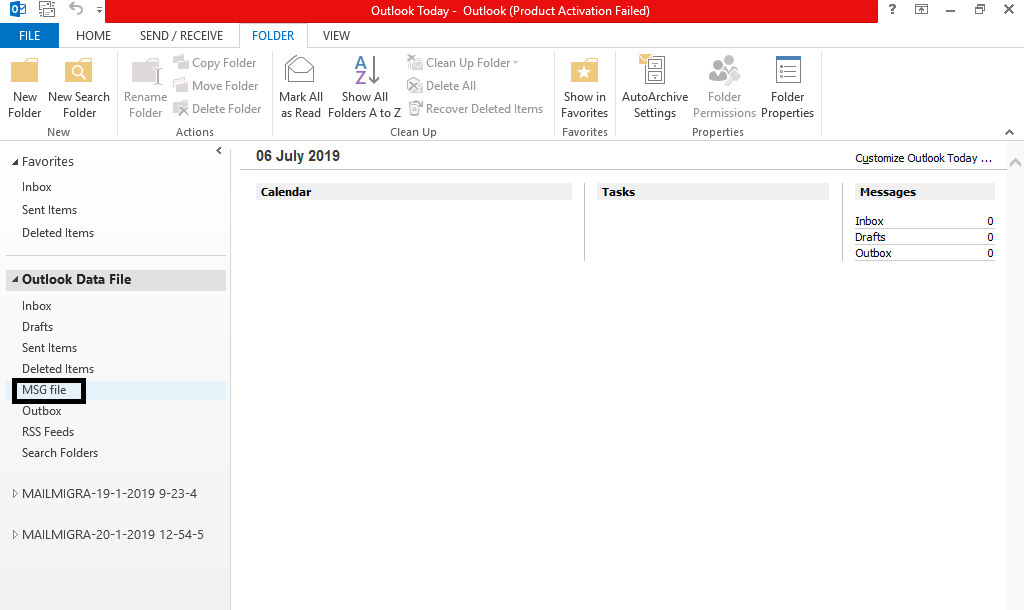1024x610 pixels.
Task: Select Copy Folder in Actions group
Action: [x=215, y=63]
